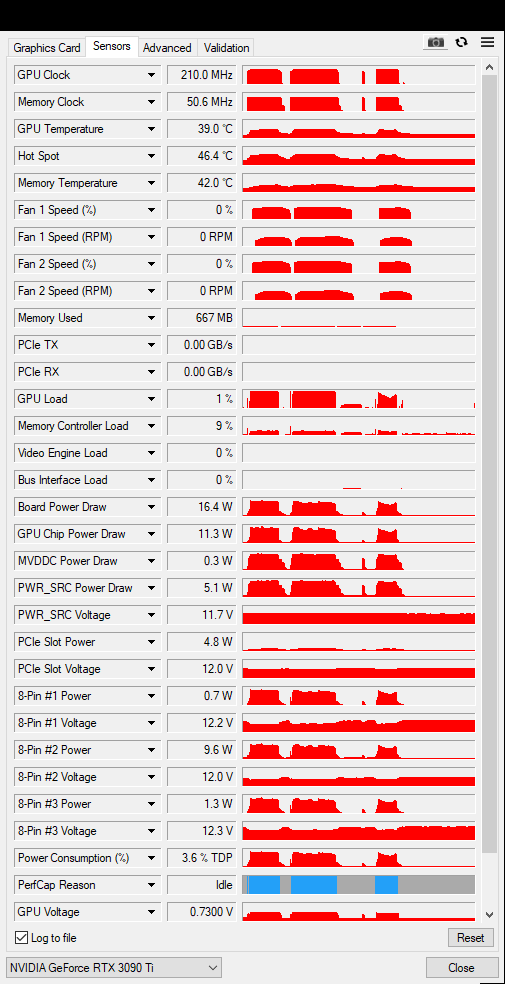Screen dimensions: 505x984
Task: Click the vertical scrollbar thumb
Action: 489,463
